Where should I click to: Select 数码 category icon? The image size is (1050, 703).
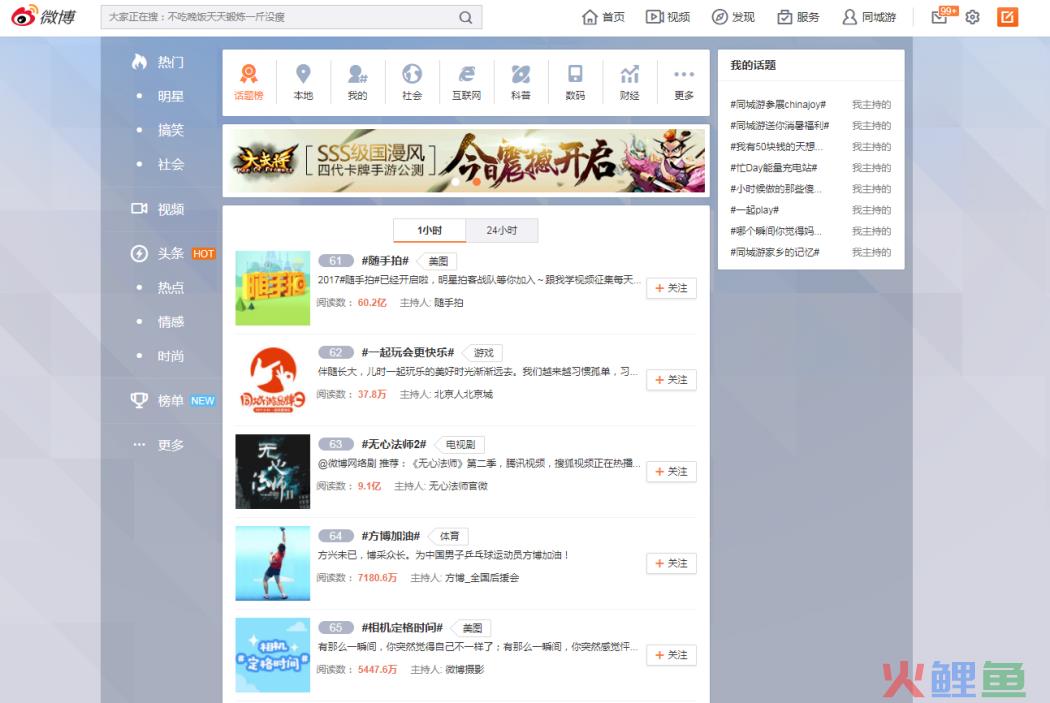pyautogui.click(x=575, y=82)
